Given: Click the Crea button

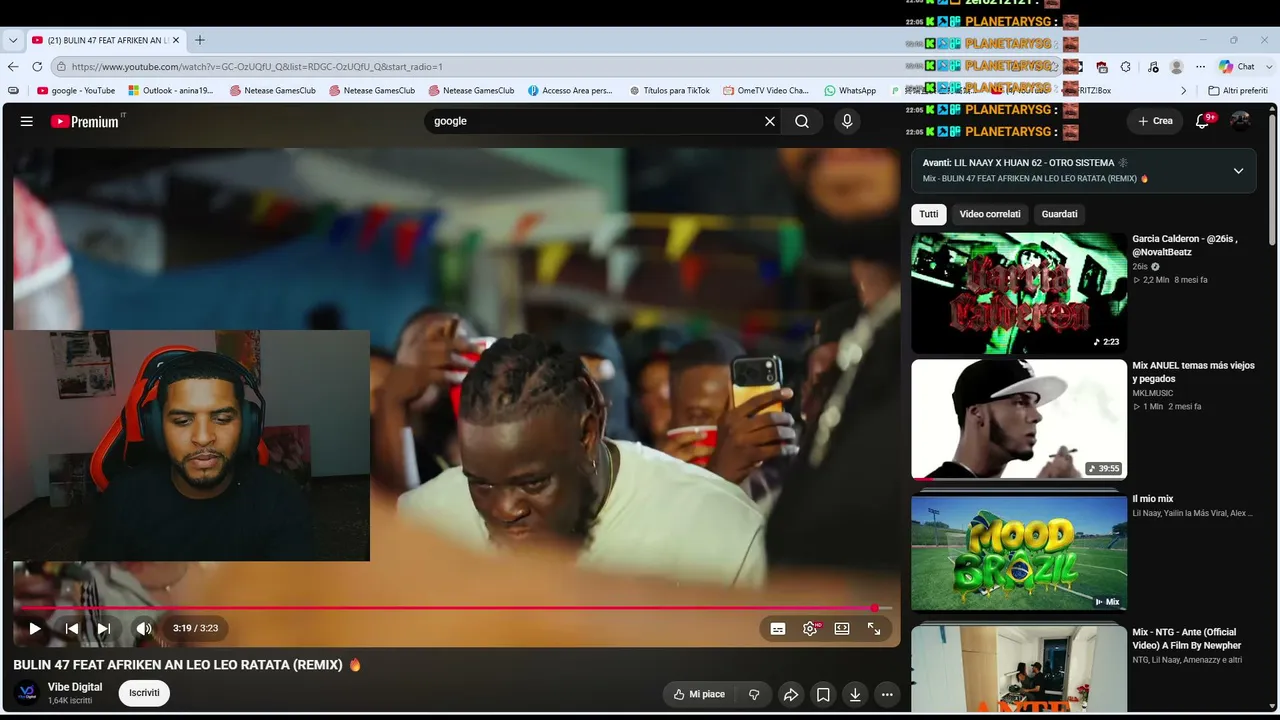Looking at the screenshot, I should pos(1155,121).
